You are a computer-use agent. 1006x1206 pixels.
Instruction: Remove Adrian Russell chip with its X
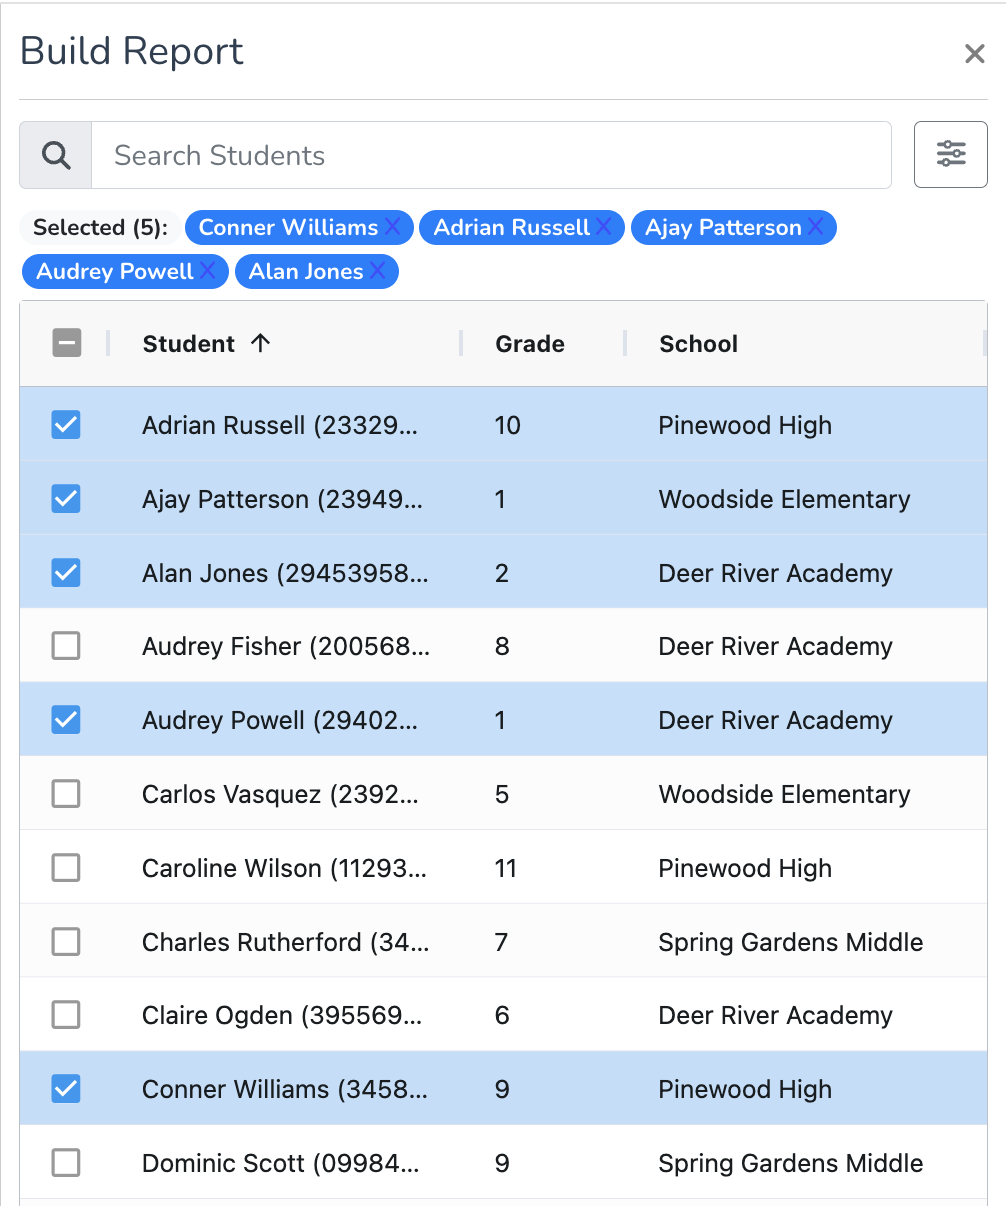click(604, 227)
